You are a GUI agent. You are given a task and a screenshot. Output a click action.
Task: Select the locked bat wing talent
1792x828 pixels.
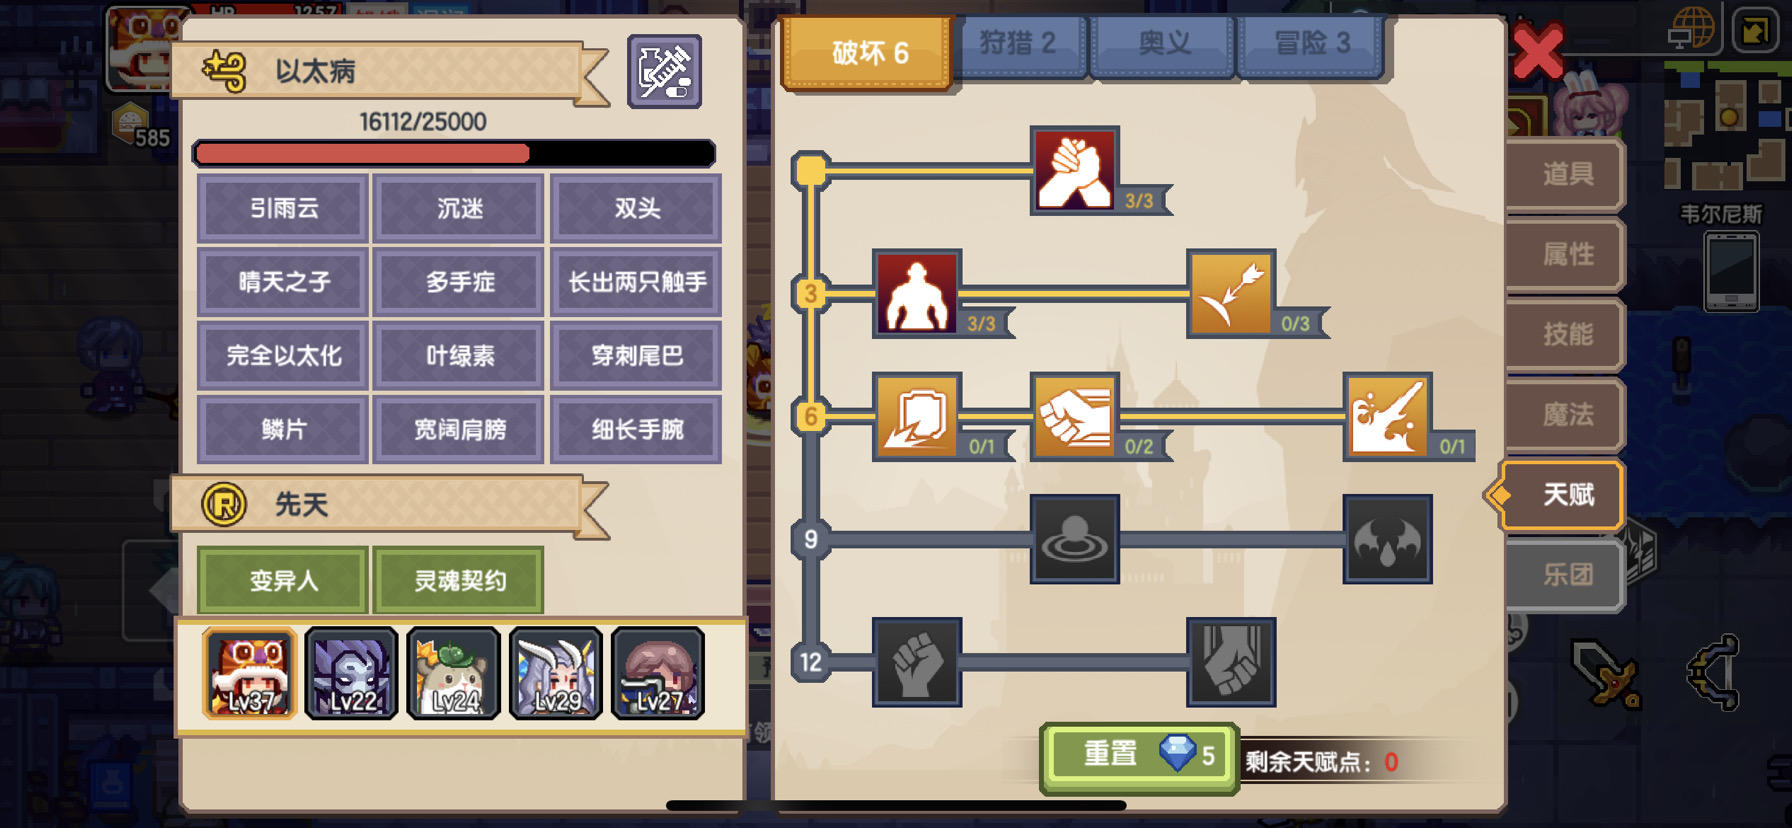point(1388,539)
